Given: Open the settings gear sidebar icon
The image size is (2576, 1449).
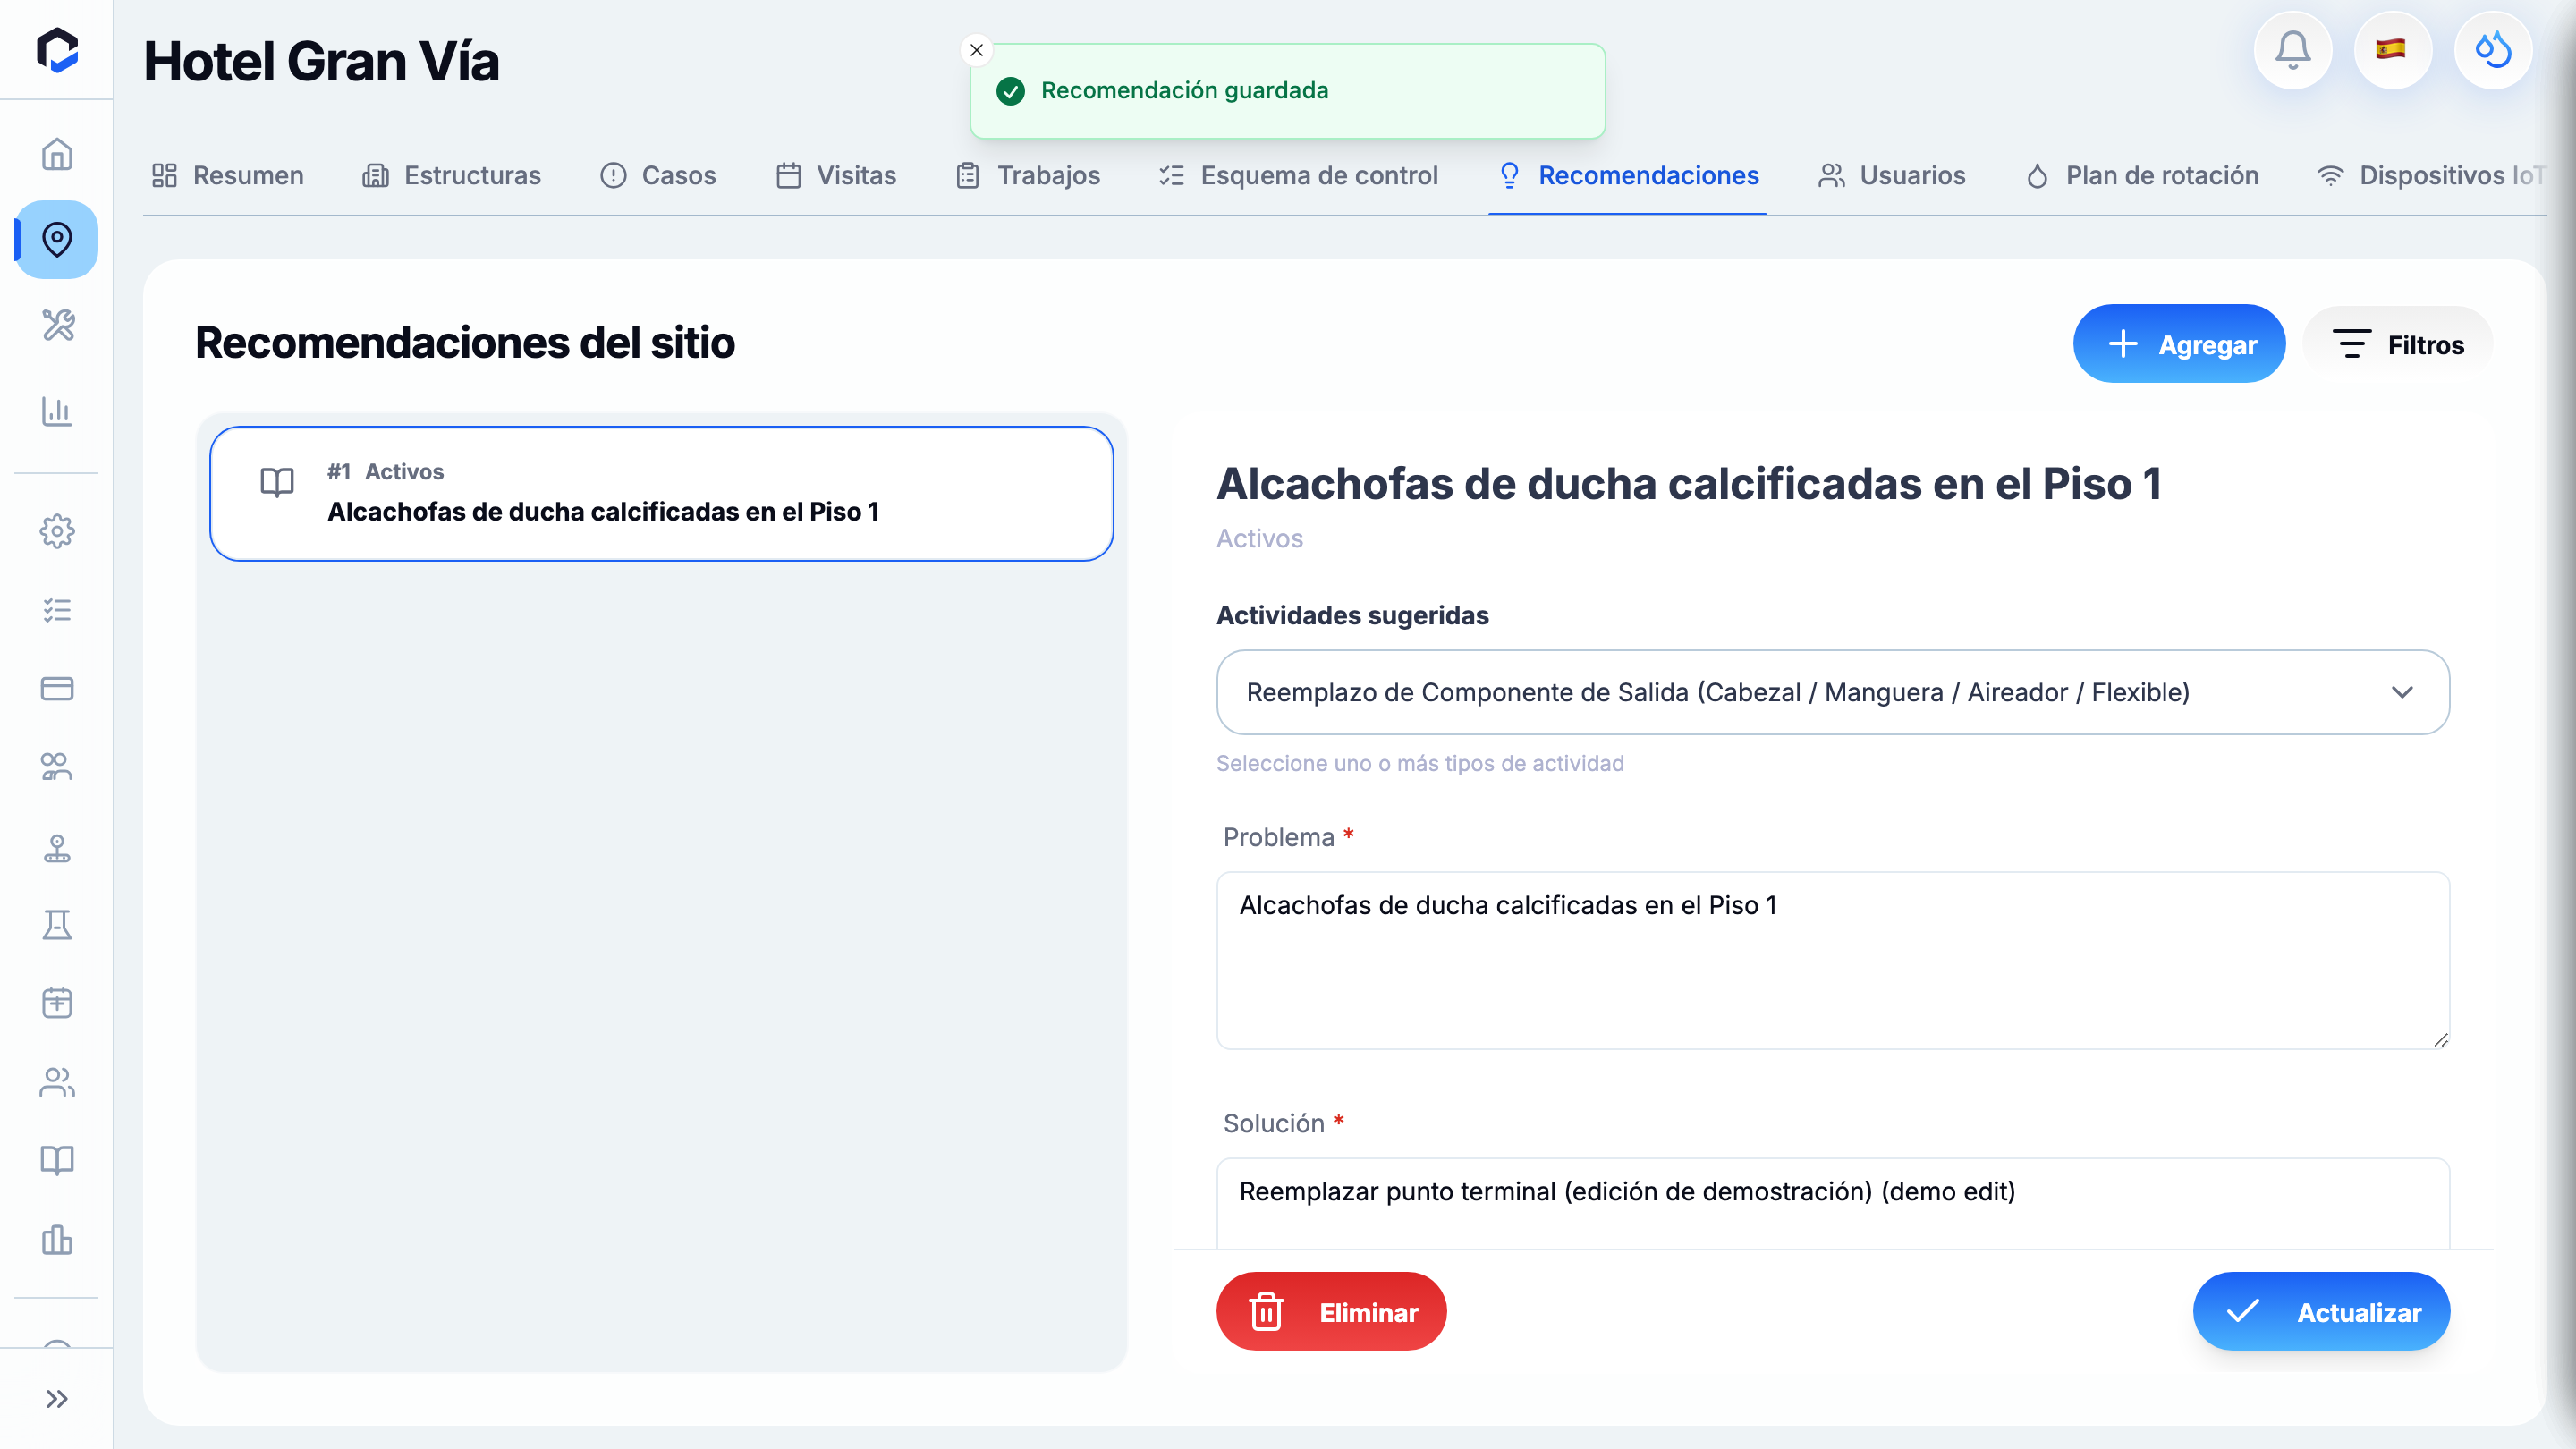Looking at the screenshot, I should pyautogui.click(x=57, y=531).
